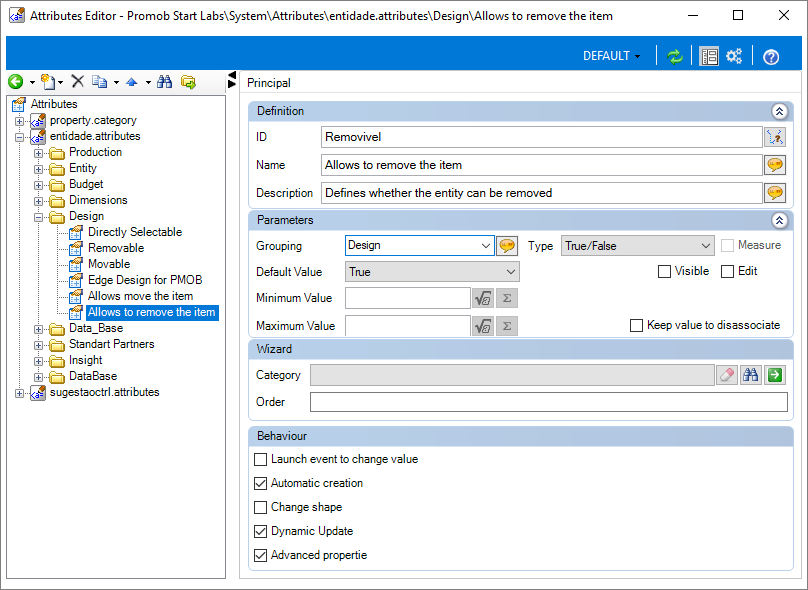Click the ID lookup icon beside Removivel
This screenshot has height=590, width=808.
[x=775, y=137]
